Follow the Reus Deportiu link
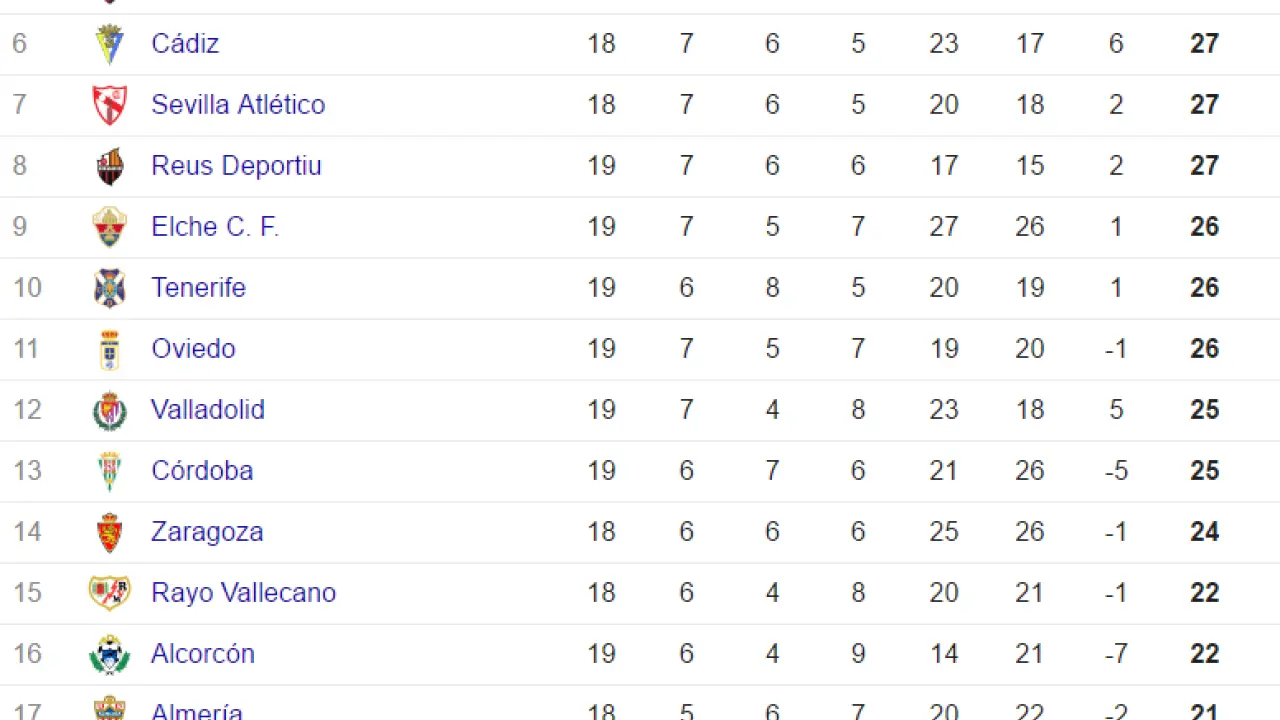This screenshot has width=1280, height=720. (236, 166)
